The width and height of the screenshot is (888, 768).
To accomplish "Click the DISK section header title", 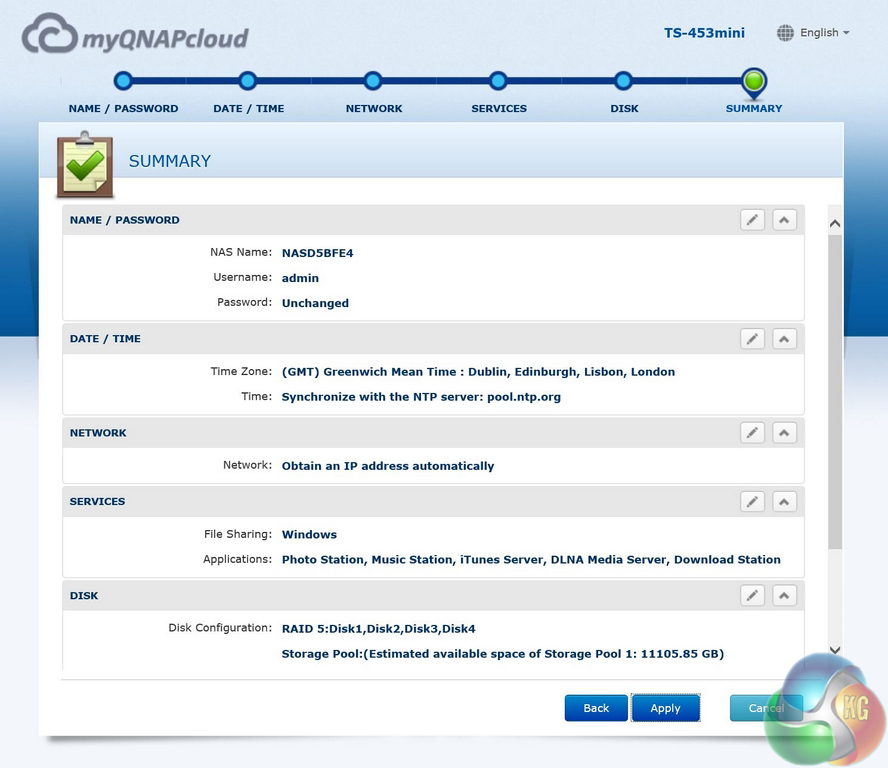I will pos(84,595).
